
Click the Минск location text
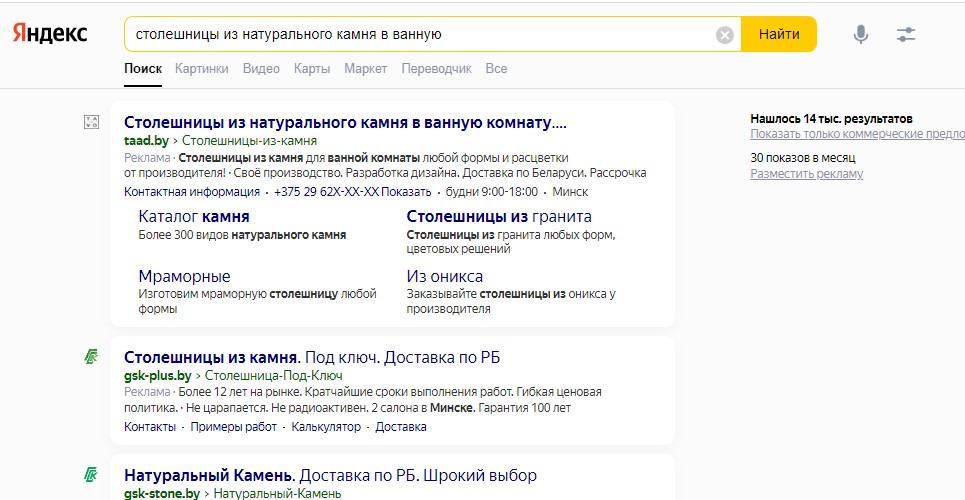pos(570,192)
